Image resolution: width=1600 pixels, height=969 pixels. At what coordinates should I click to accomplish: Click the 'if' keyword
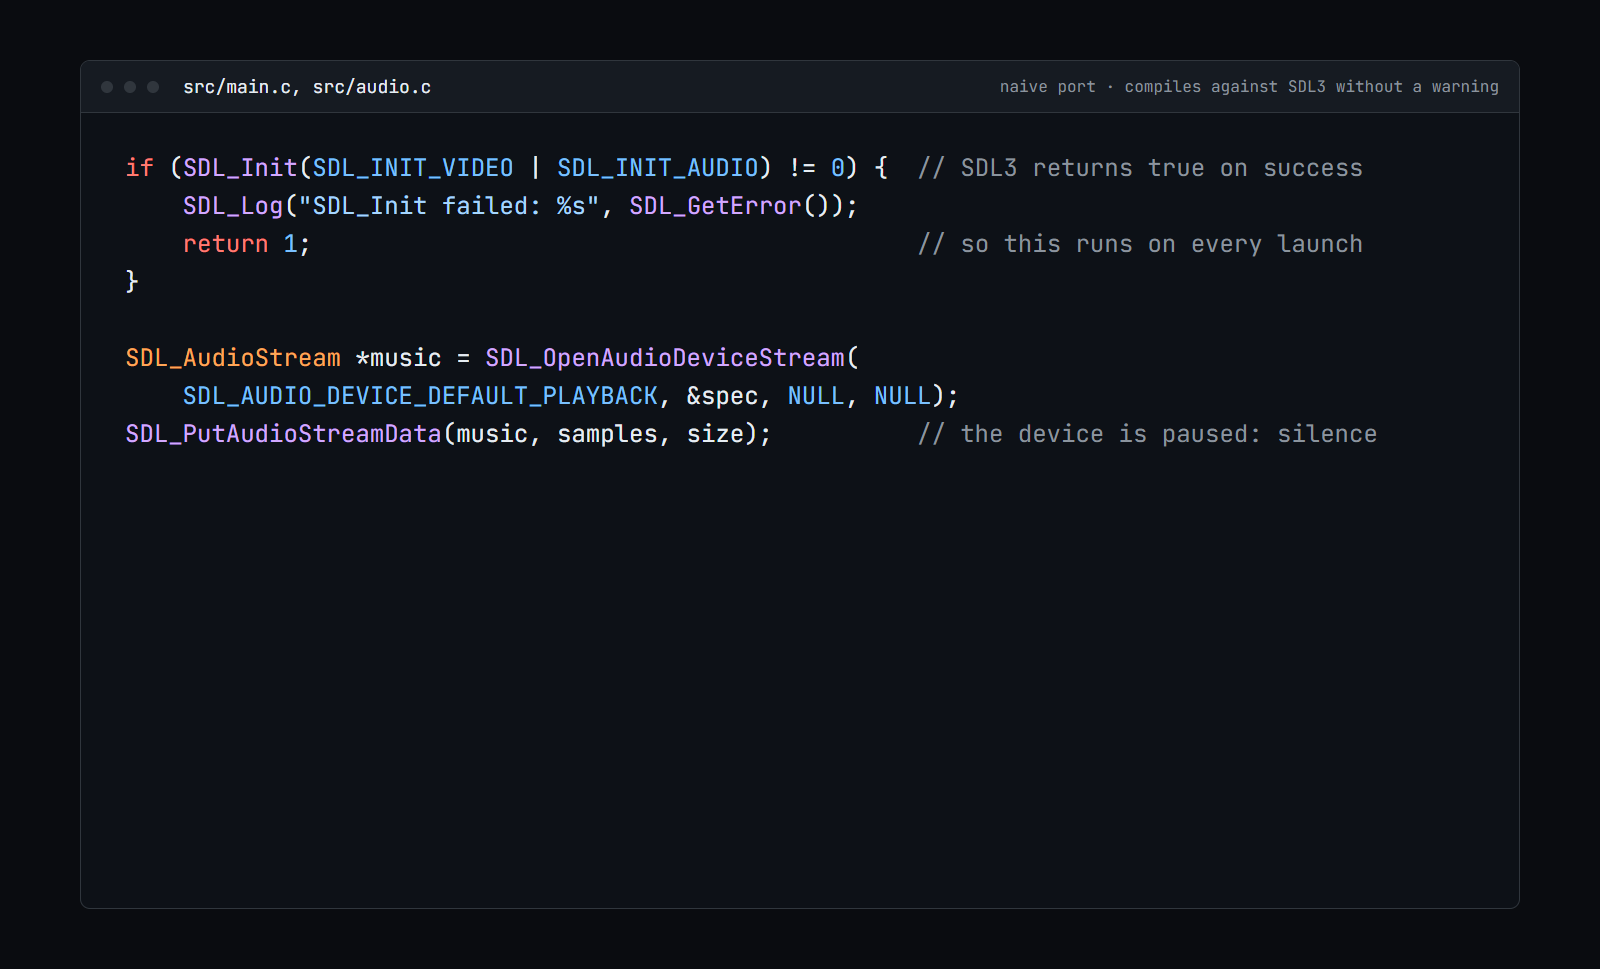[139, 167]
